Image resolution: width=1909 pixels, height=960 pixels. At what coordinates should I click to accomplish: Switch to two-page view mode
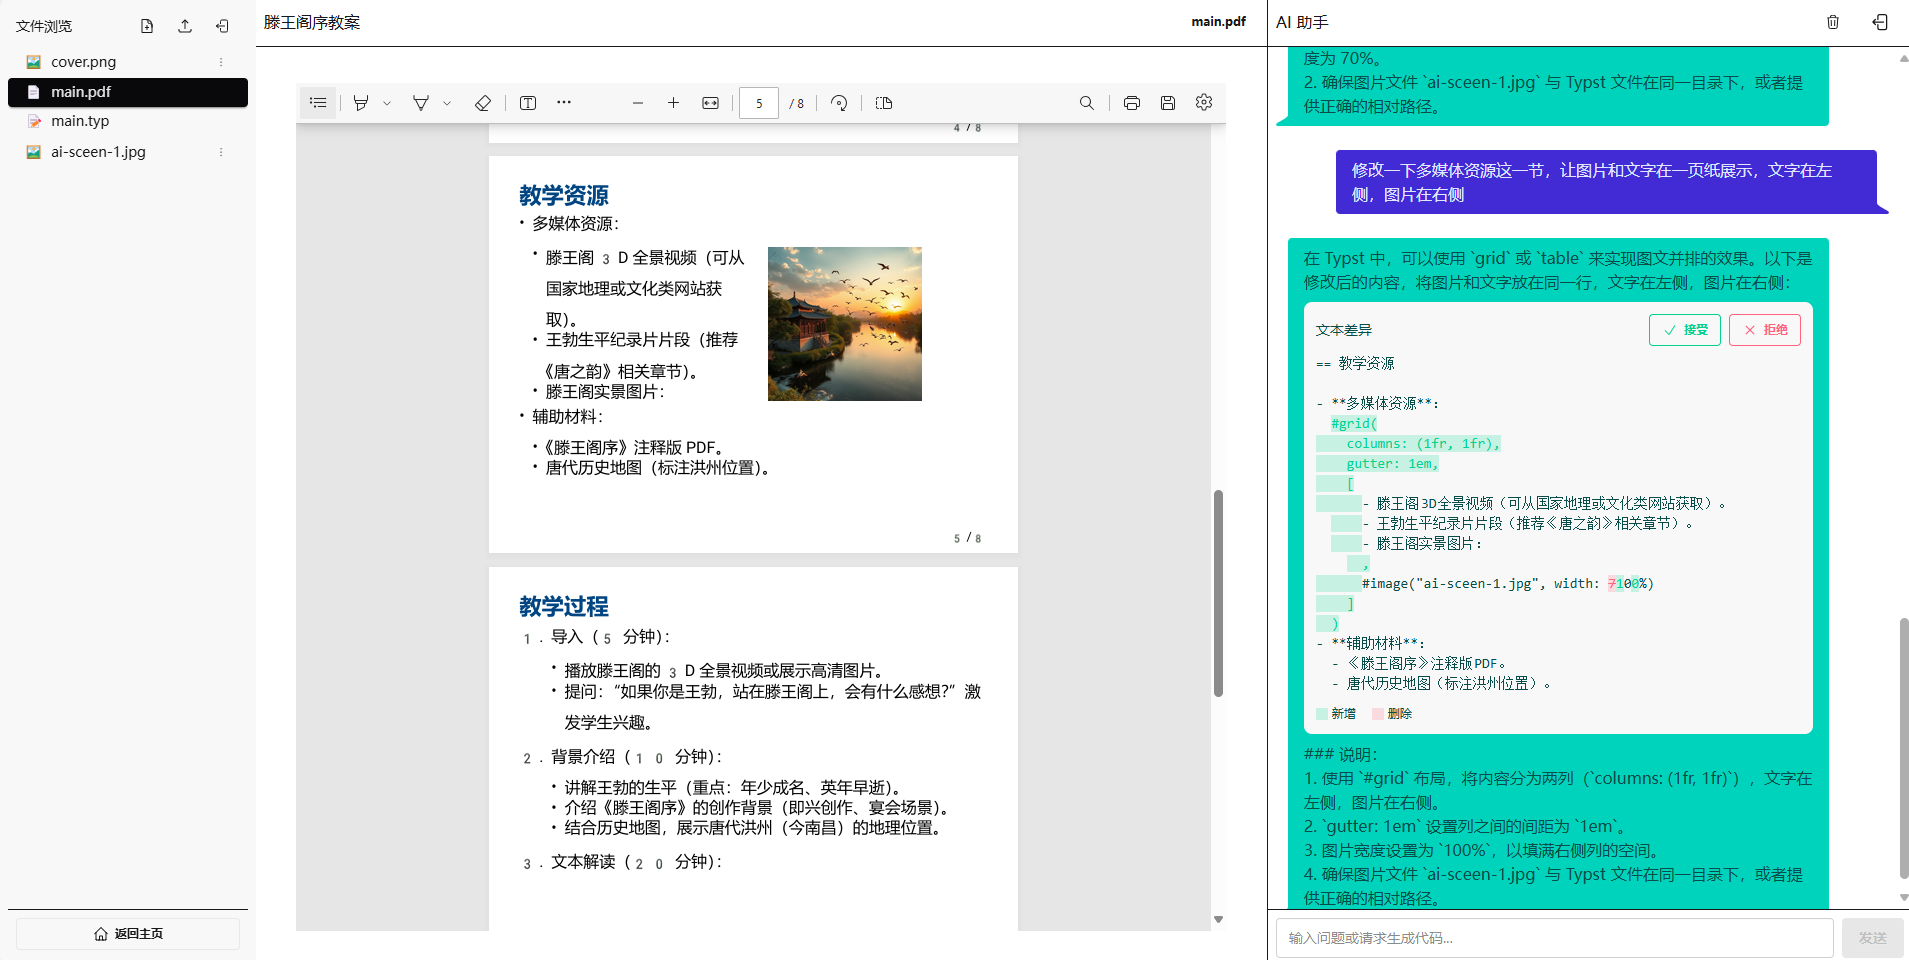(882, 102)
